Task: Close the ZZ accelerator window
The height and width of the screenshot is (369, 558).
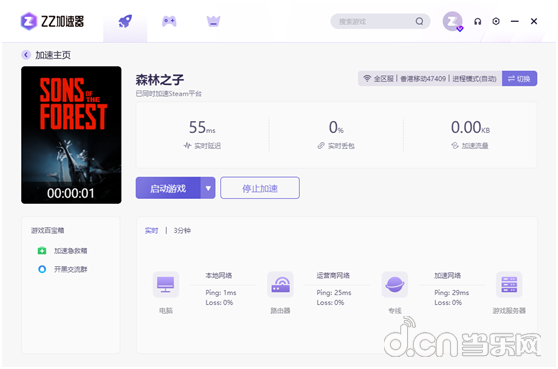Action: (x=534, y=21)
